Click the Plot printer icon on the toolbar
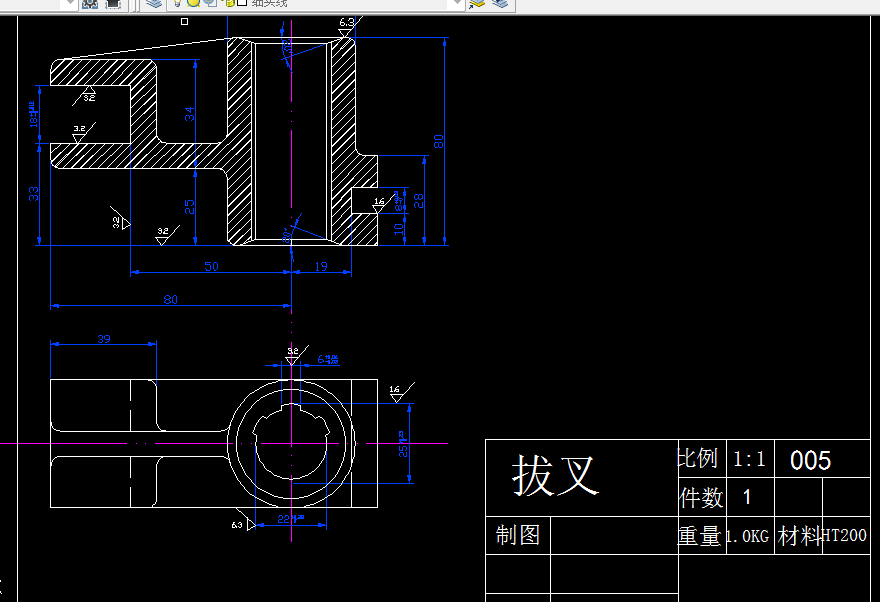The image size is (880, 602). (x=112, y=6)
